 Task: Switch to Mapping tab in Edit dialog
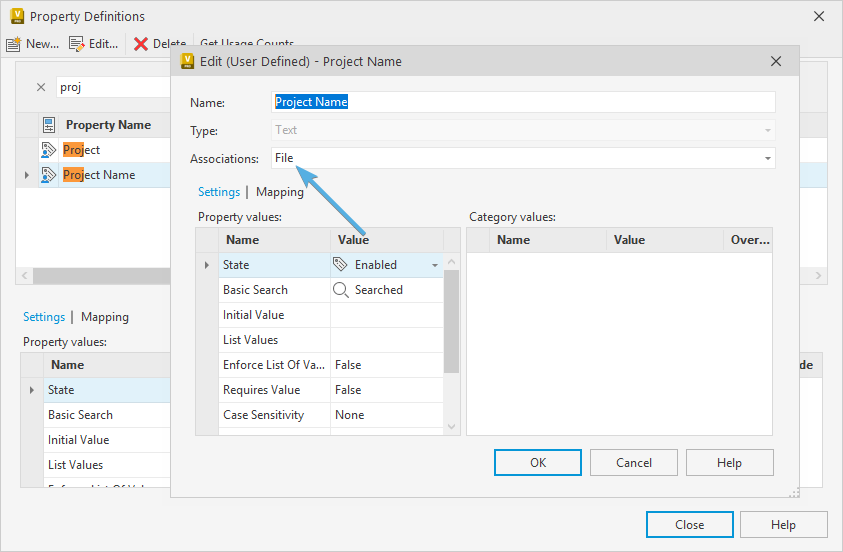click(x=280, y=192)
